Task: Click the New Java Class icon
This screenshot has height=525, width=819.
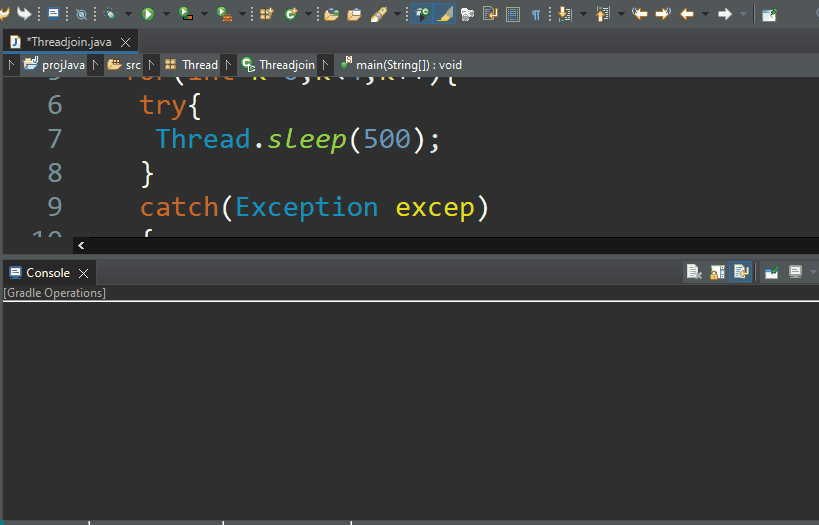Action: [291, 14]
